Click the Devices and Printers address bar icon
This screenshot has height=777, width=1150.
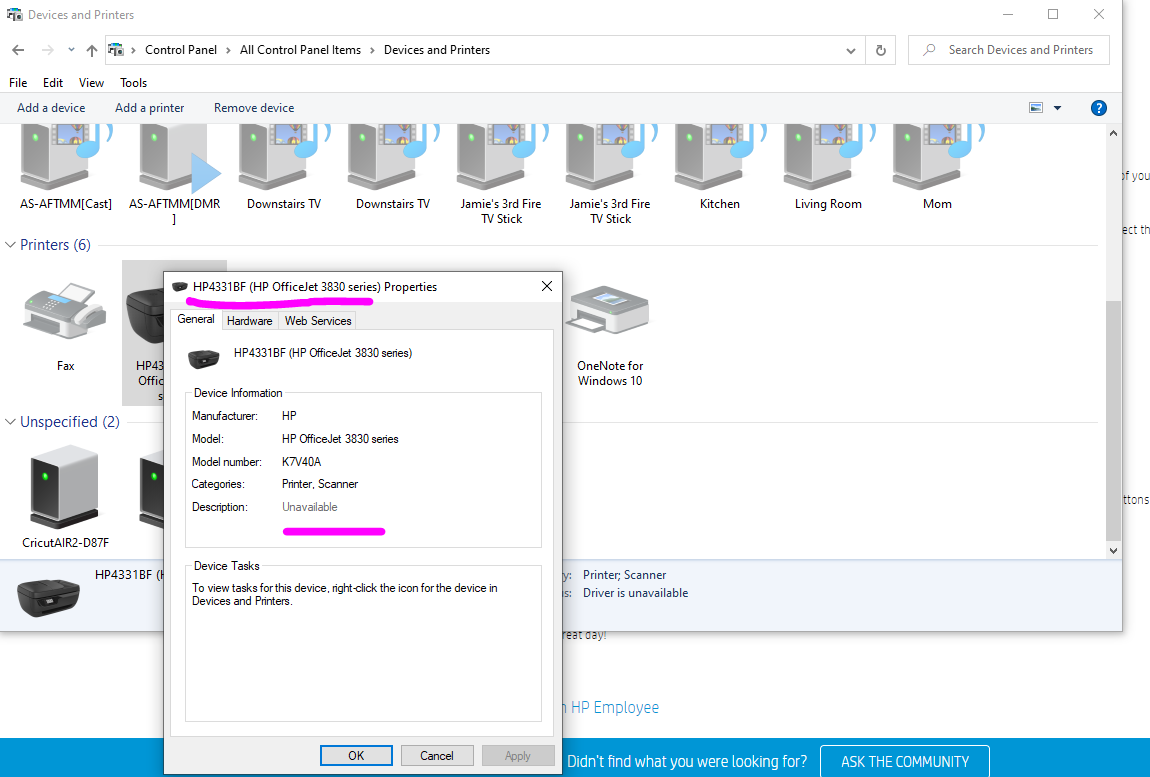coord(116,50)
